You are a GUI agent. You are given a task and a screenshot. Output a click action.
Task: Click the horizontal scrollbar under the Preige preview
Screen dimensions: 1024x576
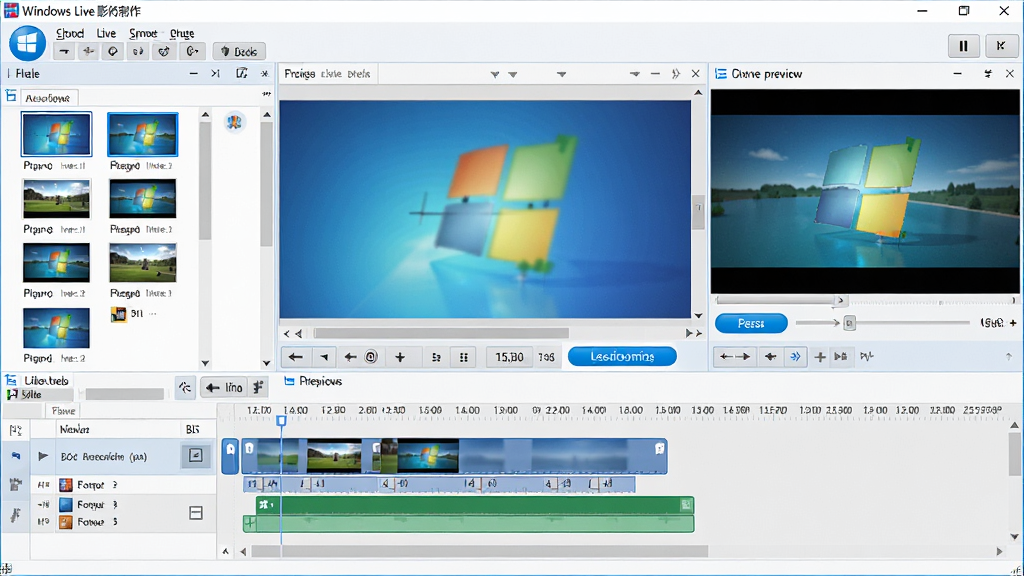click(x=441, y=334)
